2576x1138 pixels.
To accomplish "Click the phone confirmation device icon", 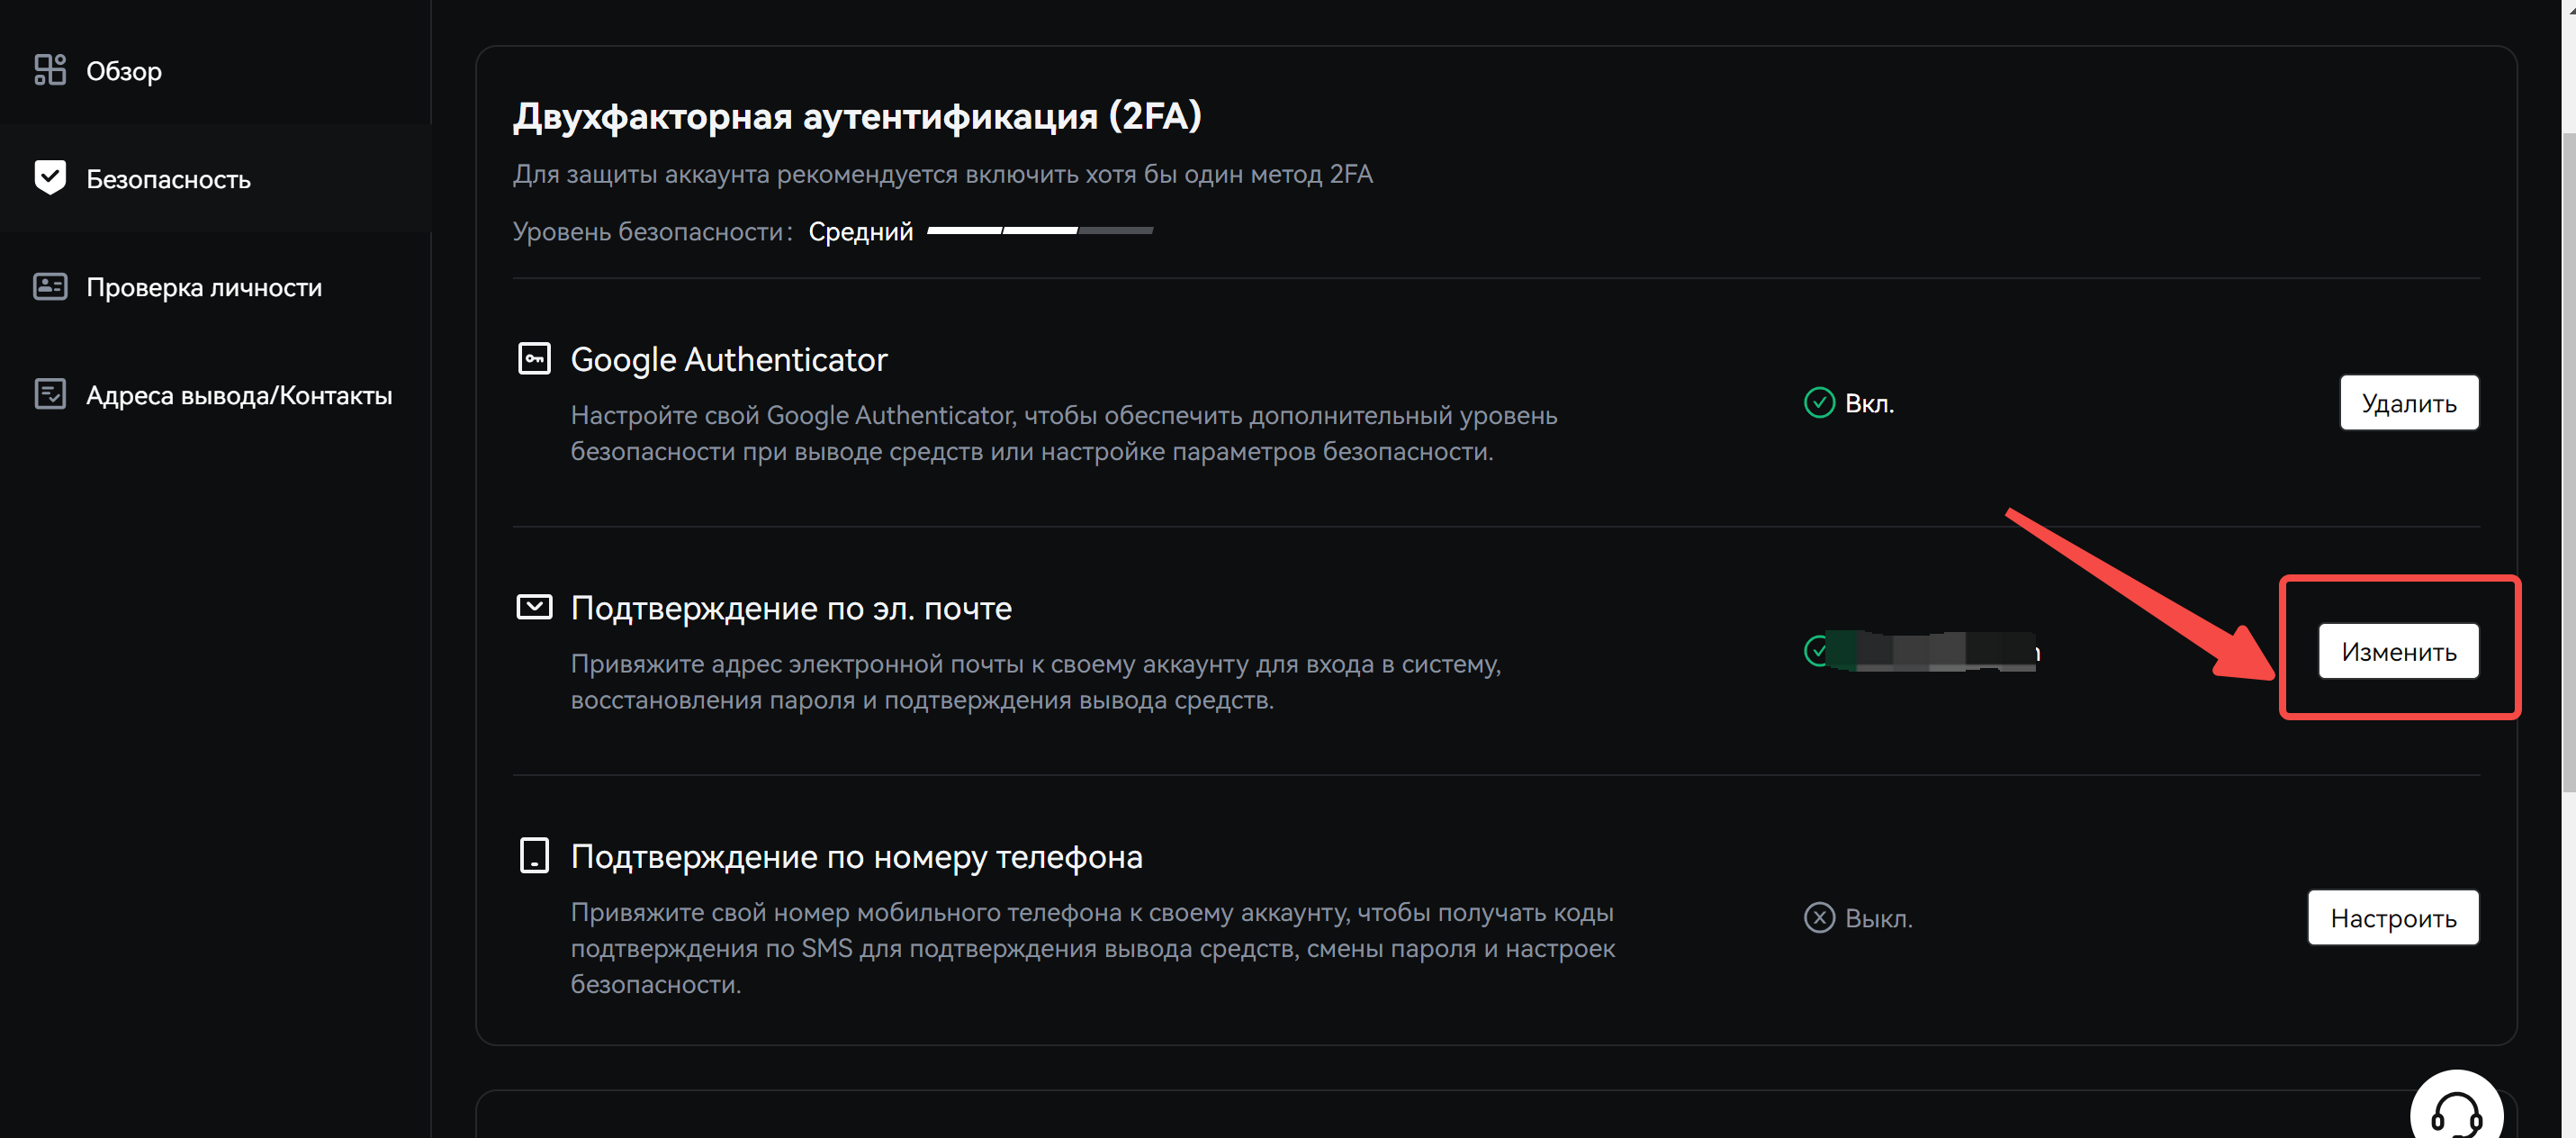I will (534, 856).
